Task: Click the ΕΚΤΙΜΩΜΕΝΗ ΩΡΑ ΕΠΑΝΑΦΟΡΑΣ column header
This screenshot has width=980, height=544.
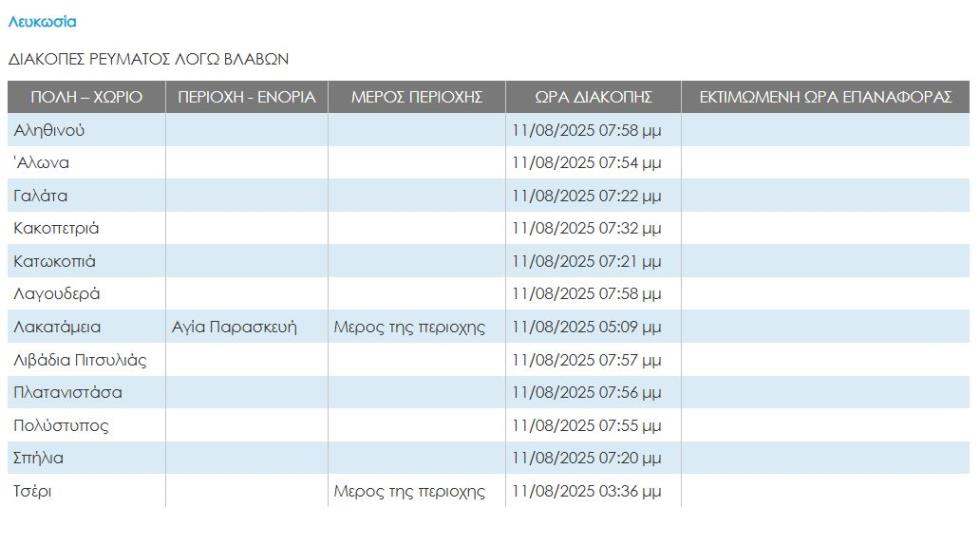Action: click(x=826, y=97)
